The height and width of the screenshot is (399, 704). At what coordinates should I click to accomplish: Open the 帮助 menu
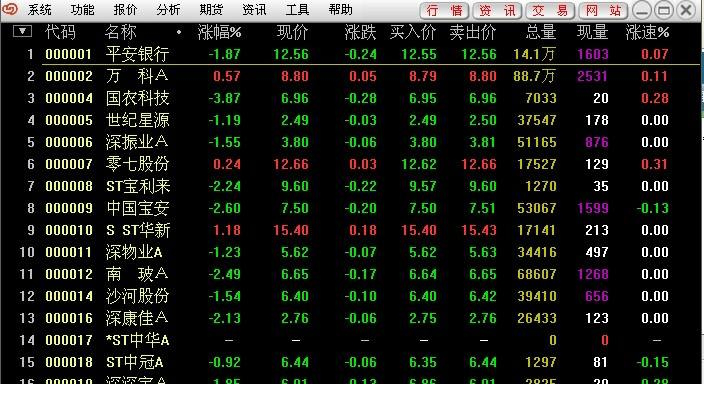[340, 9]
